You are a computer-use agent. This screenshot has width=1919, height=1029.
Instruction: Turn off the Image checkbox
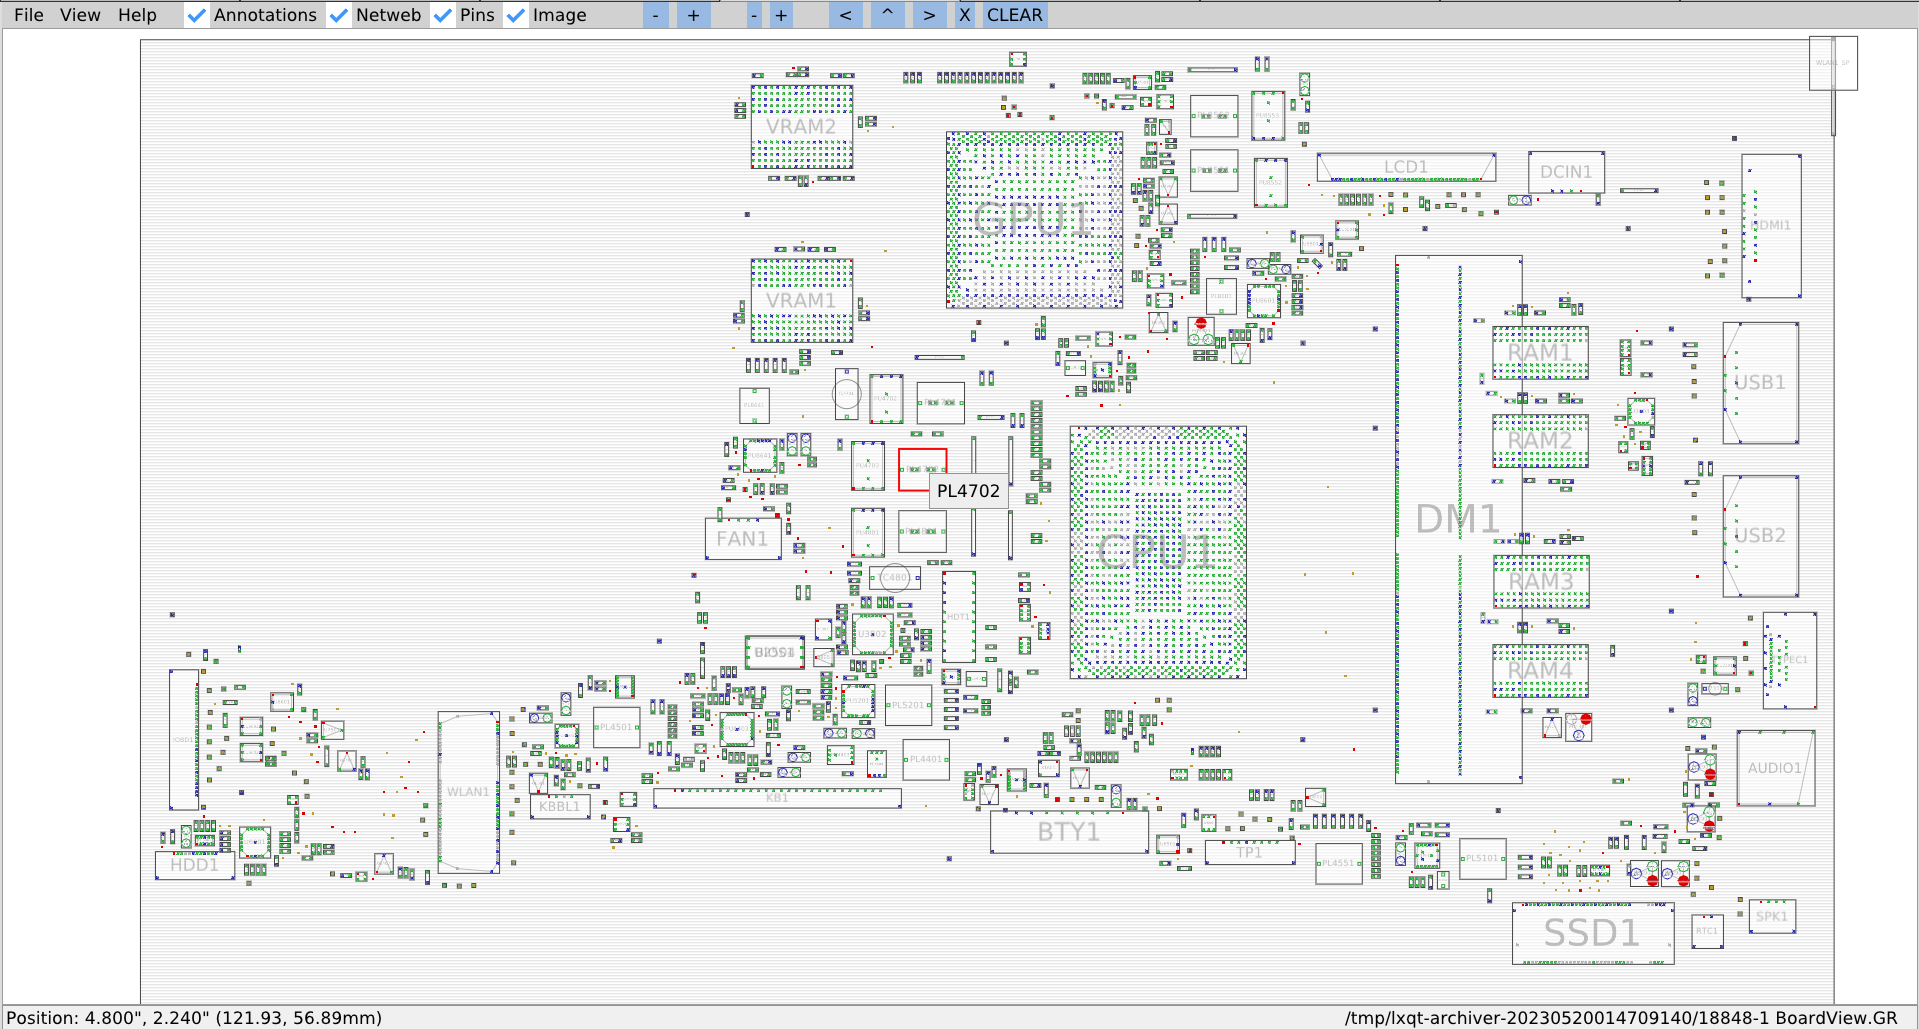pyautogui.click(x=516, y=15)
